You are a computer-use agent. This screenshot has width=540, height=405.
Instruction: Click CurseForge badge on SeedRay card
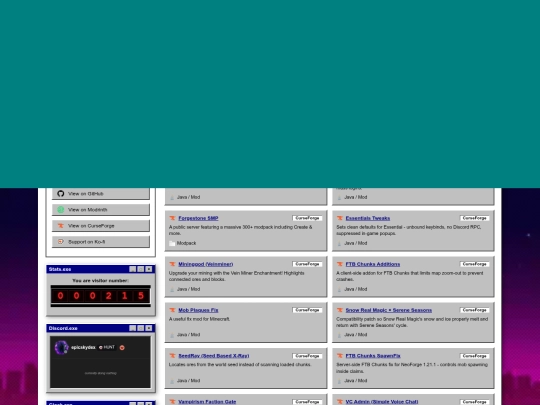(307, 356)
